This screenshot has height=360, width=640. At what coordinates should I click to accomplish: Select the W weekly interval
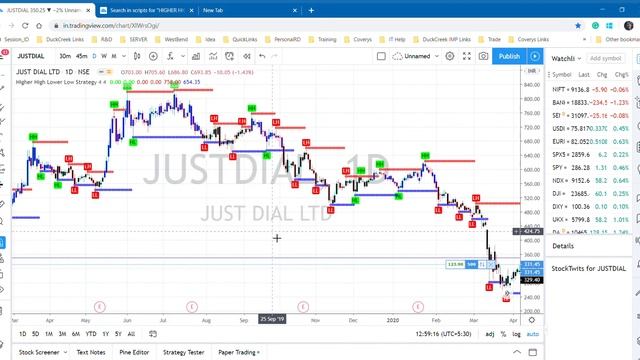point(104,56)
